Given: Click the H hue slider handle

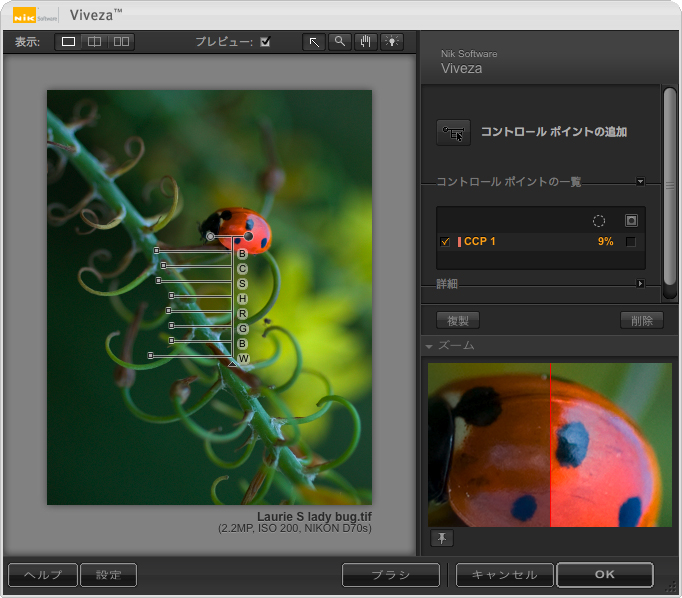Looking at the screenshot, I should (171, 296).
